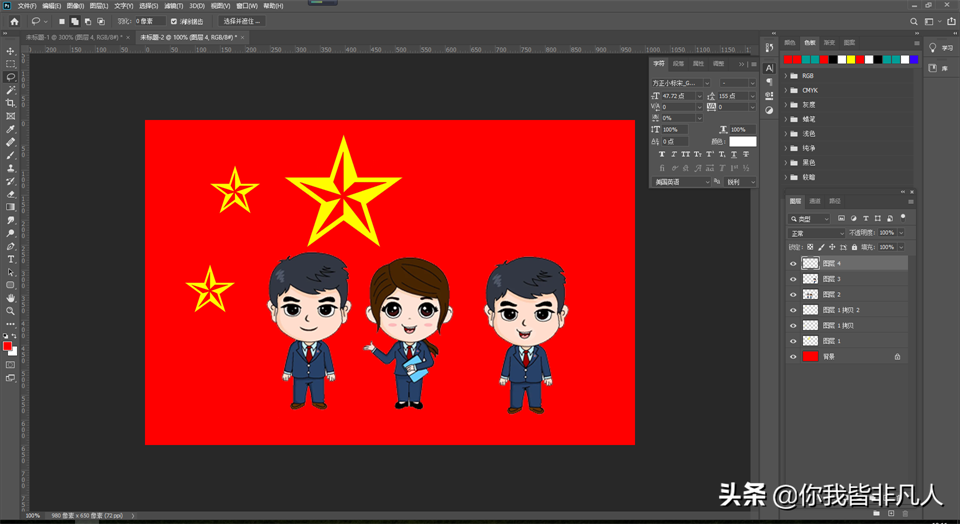960x524 pixels.
Task: Hide layer 图层 1 拷贝 eye icon
Action: click(x=793, y=326)
